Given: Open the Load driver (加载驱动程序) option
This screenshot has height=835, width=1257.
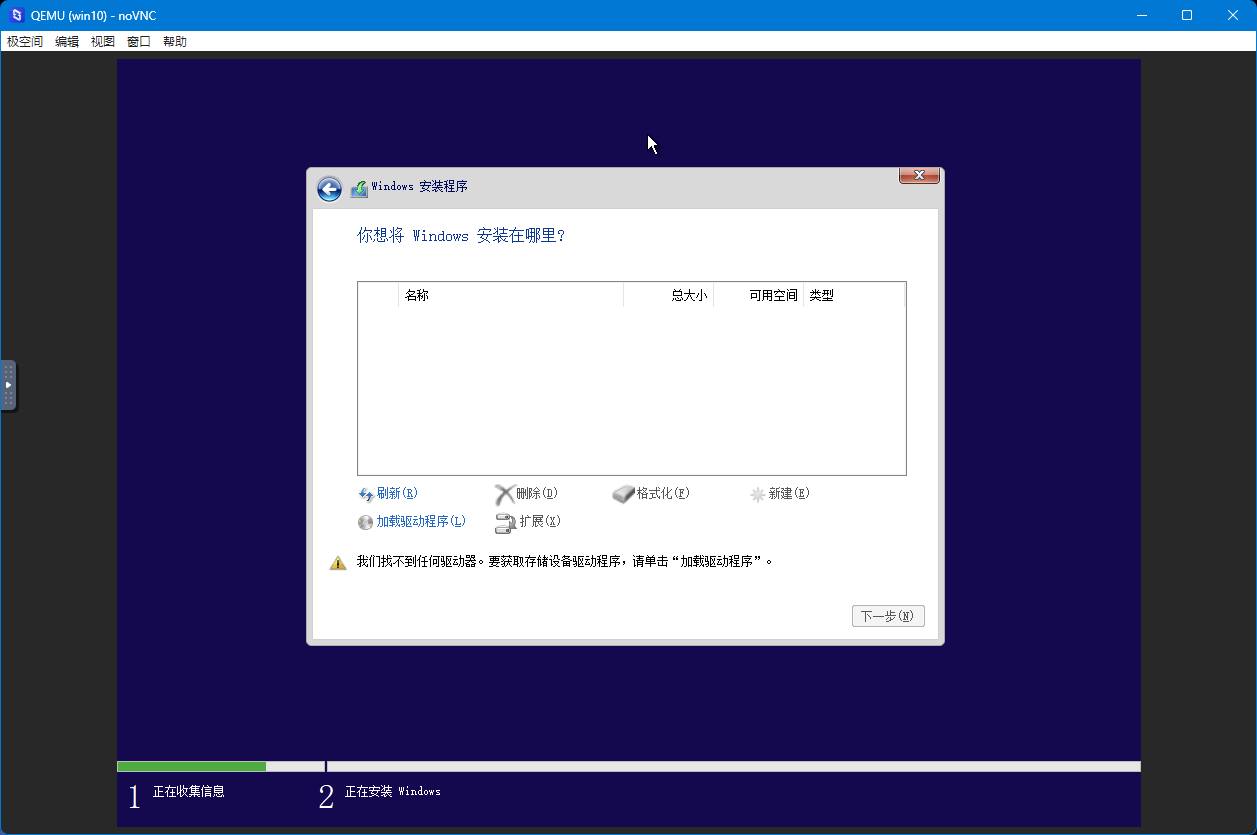Looking at the screenshot, I should [x=365, y=522].
